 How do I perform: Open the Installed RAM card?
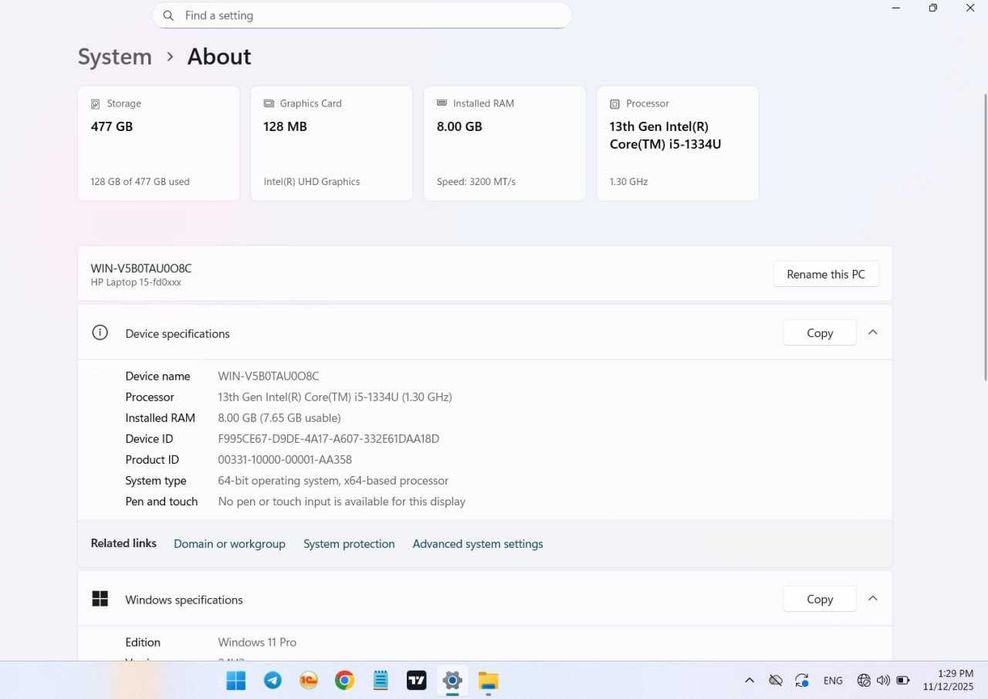505,144
